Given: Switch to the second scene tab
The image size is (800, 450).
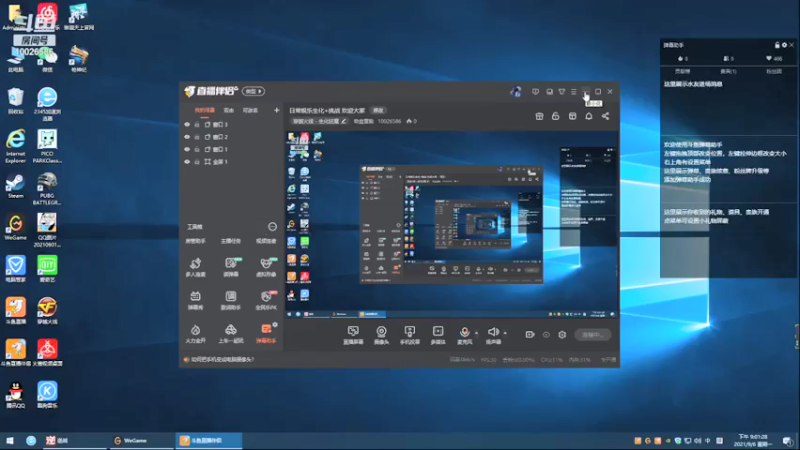Looking at the screenshot, I should tap(229, 110).
